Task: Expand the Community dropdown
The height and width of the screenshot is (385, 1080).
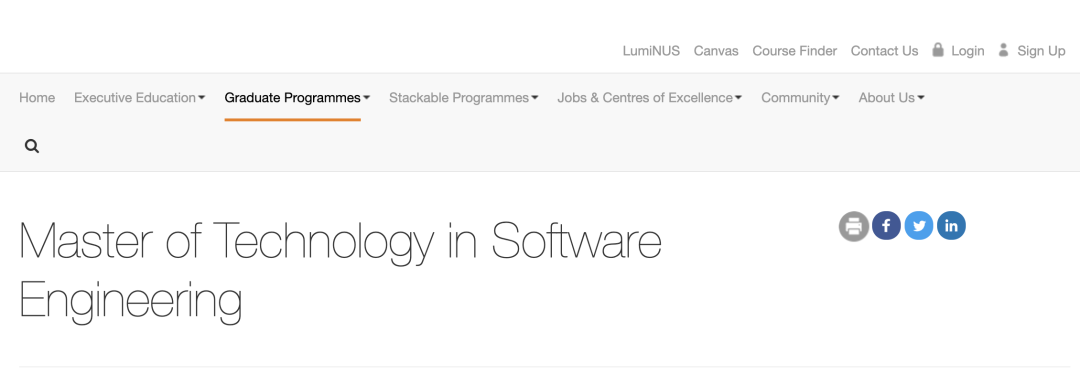Action: 800,98
